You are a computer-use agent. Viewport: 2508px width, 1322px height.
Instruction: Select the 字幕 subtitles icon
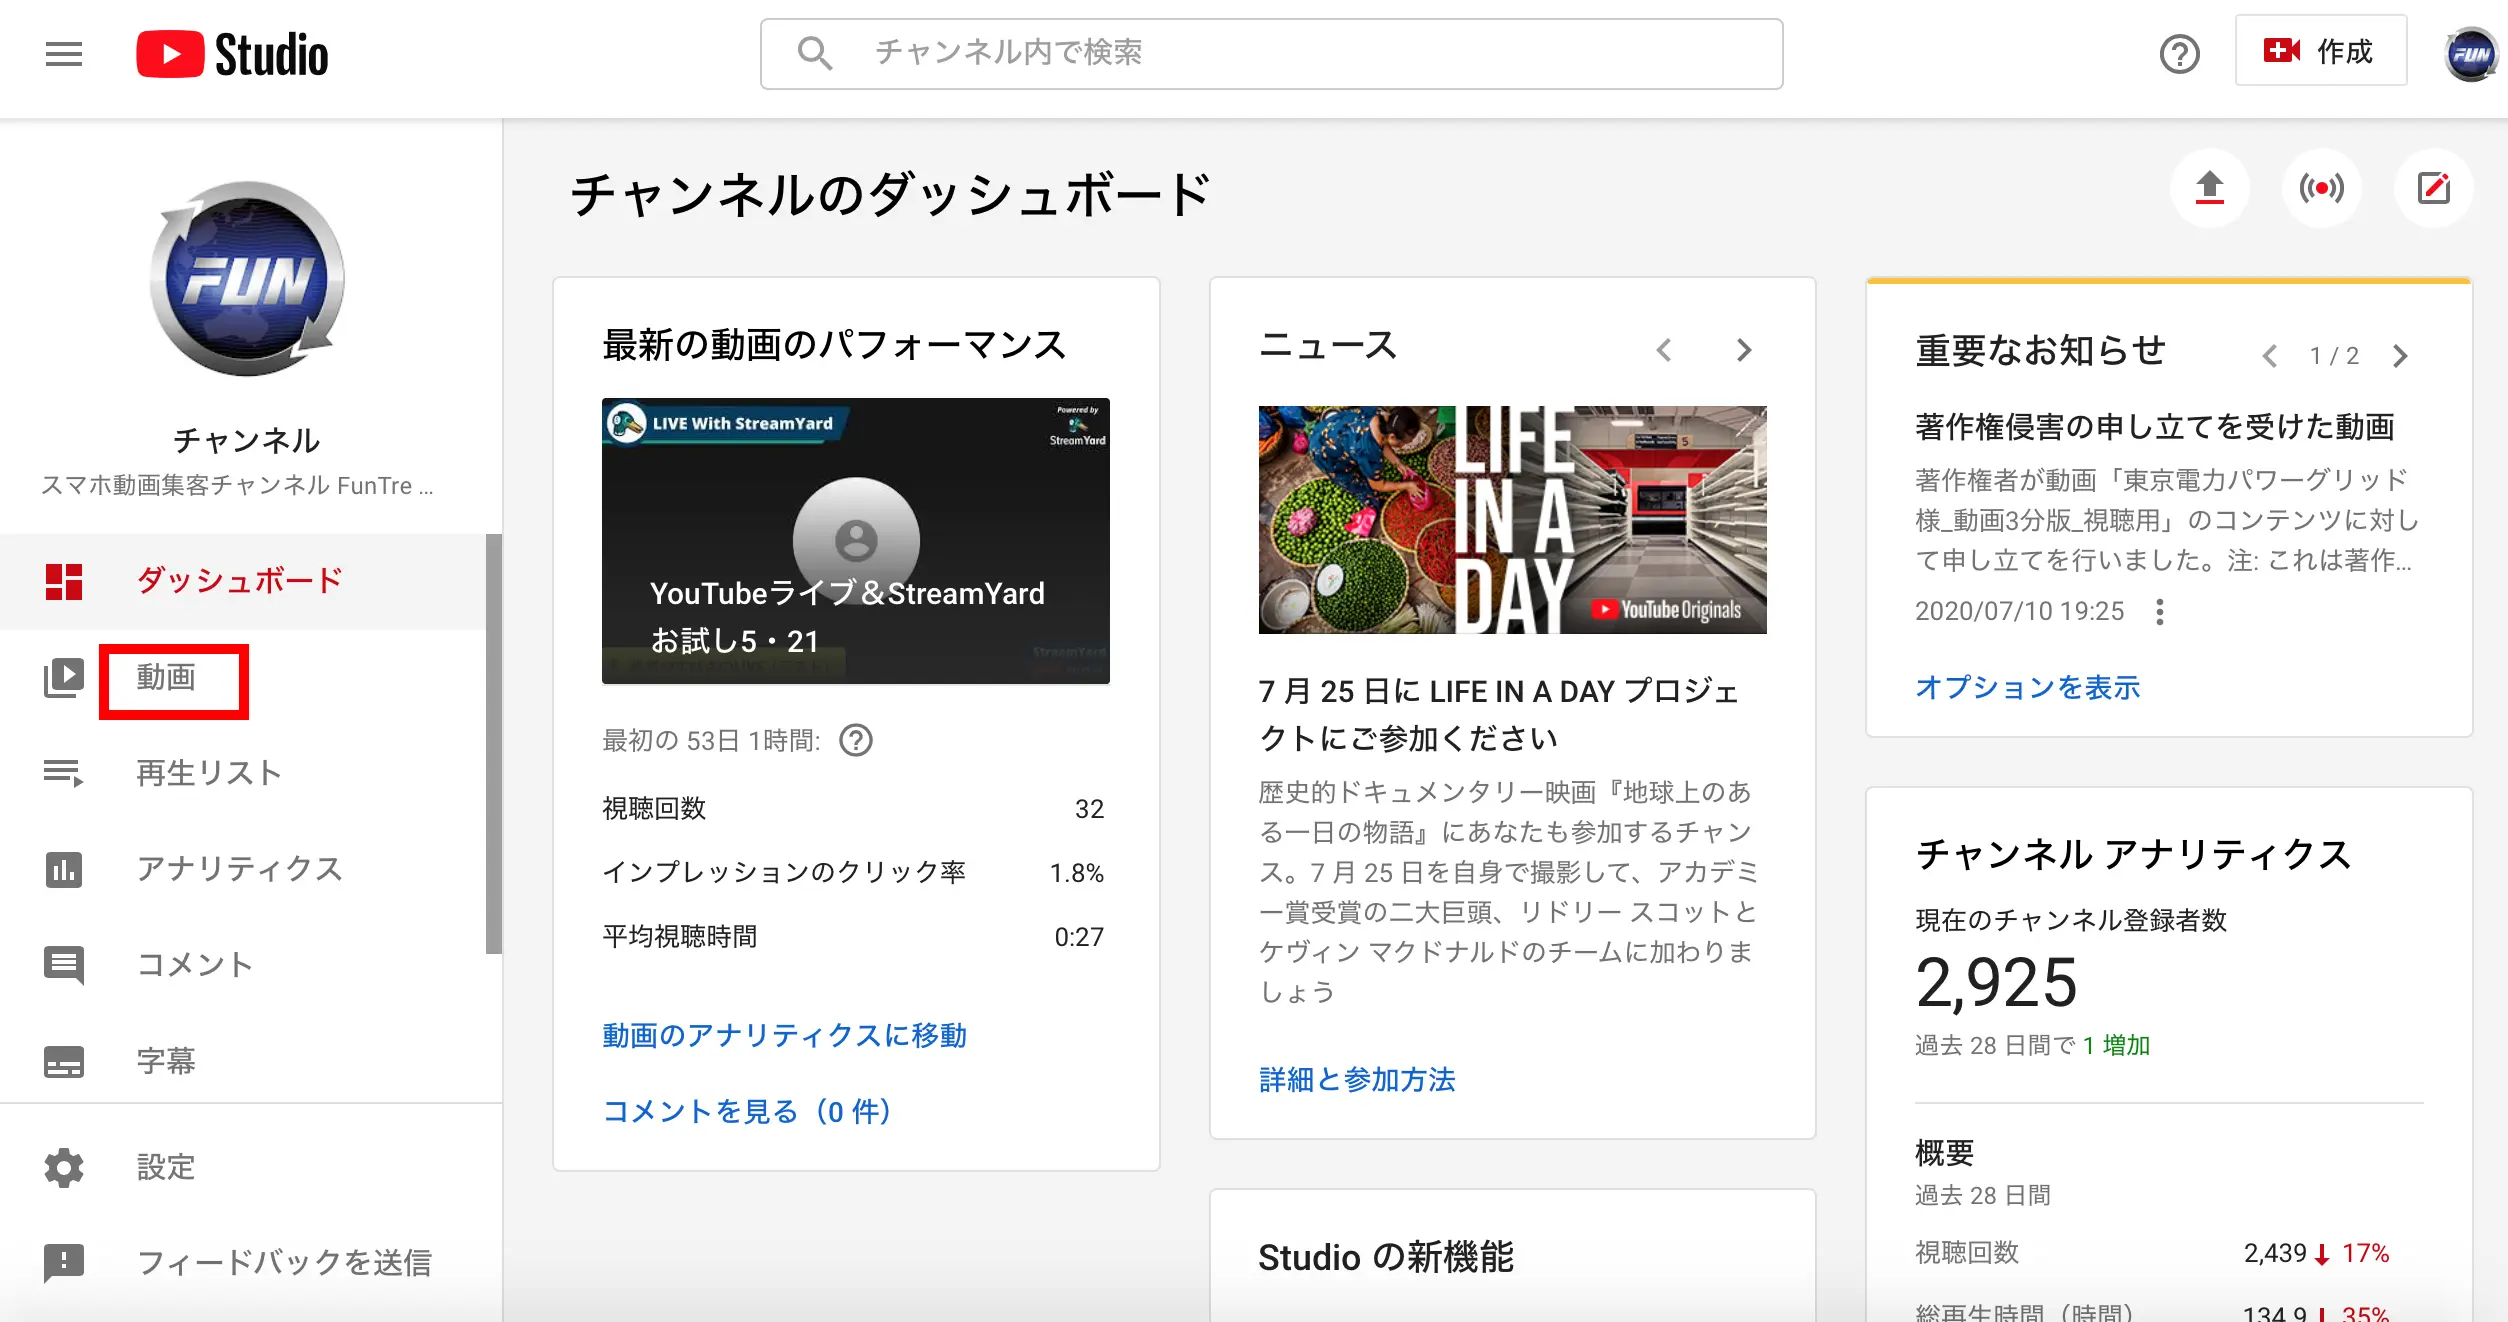64,1060
